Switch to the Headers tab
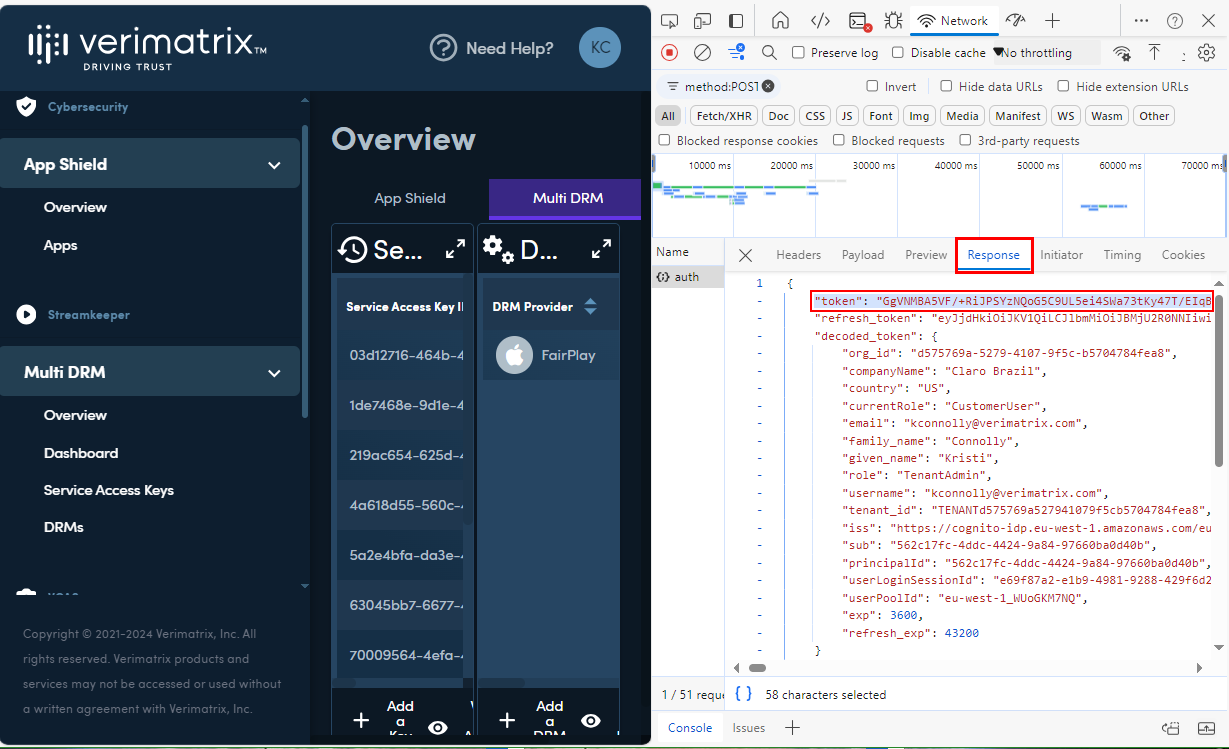This screenshot has height=749, width=1229. tap(798, 255)
